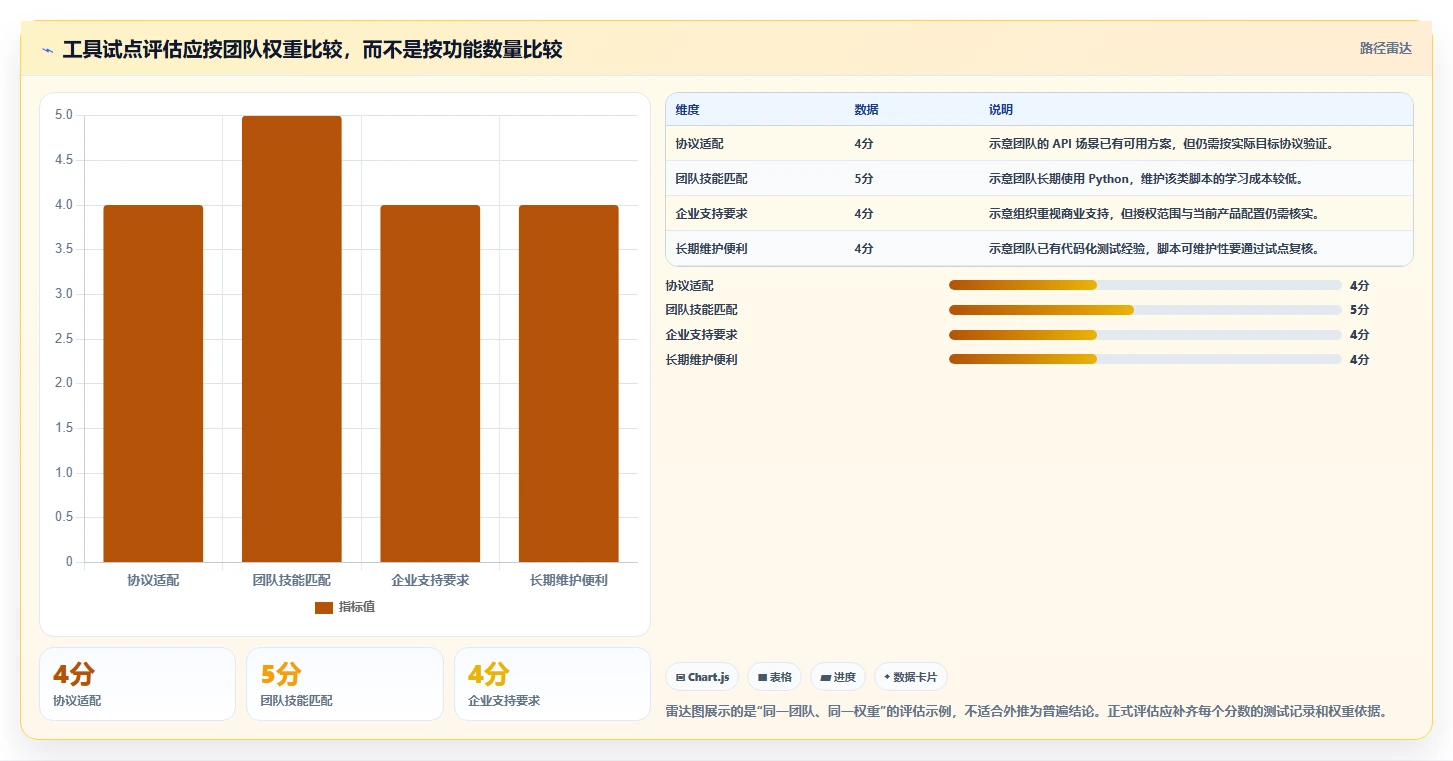The height and width of the screenshot is (761, 1453).
Task: Click the 5分 value in the table
Action: tap(864, 178)
